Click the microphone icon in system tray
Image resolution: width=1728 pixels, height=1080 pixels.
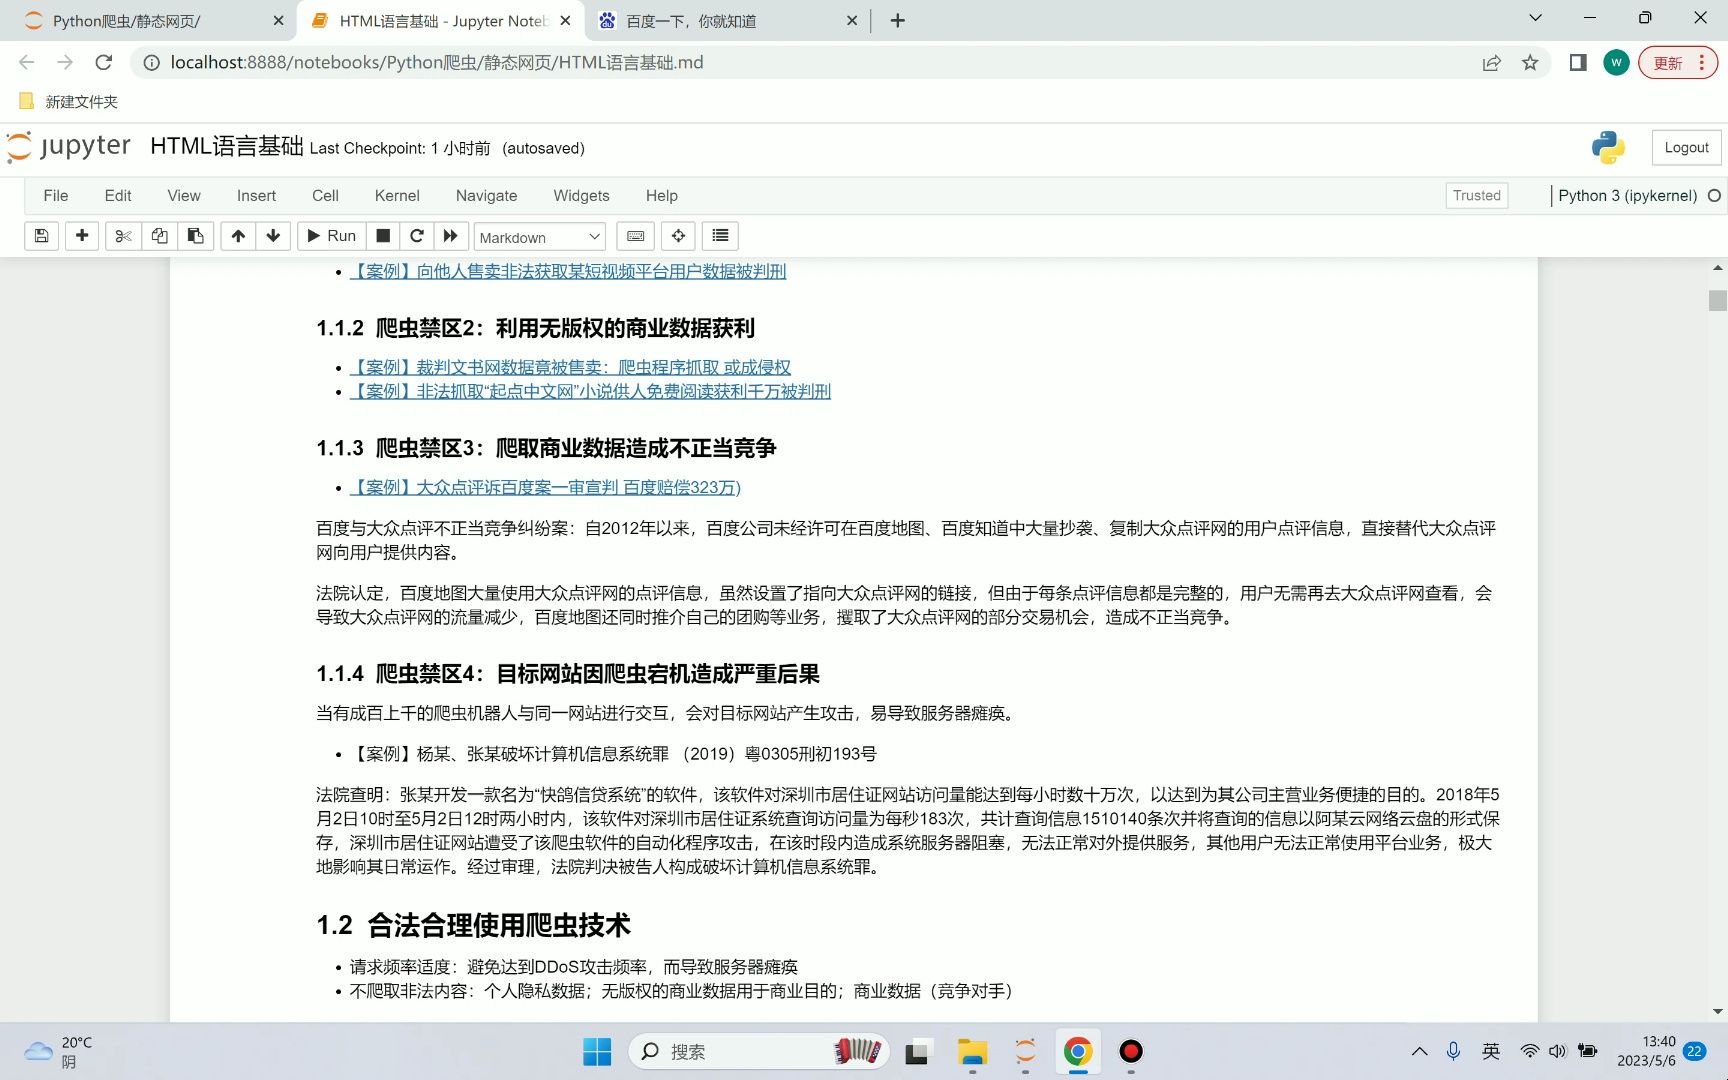[1454, 1052]
